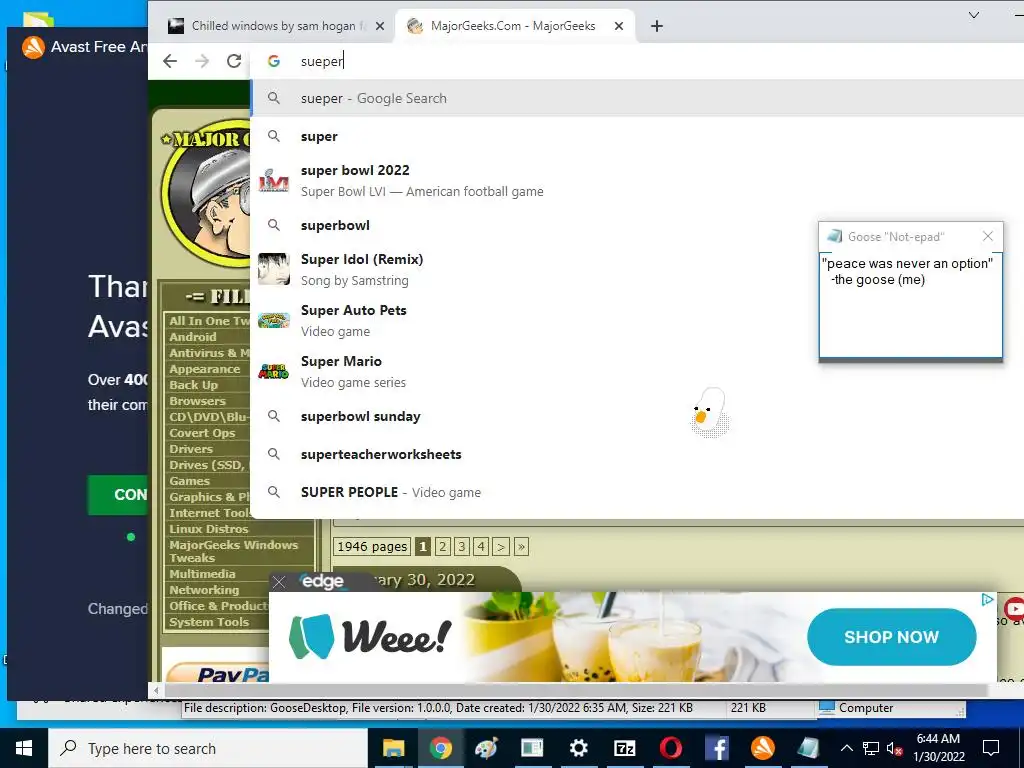The image size is (1024, 768).
Task: Click the Super Auto Pets game thumbnail
Action: pos(274,320)
